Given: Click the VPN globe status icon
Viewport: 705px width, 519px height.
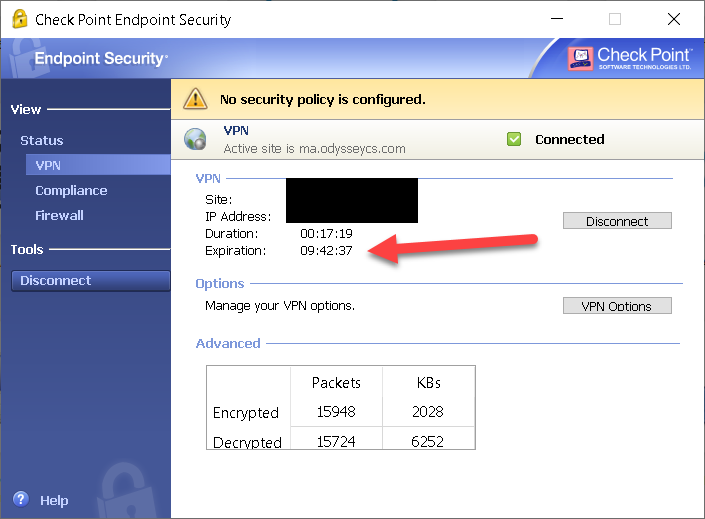Looking at the screenshot, I should click(x=195, y=140).
